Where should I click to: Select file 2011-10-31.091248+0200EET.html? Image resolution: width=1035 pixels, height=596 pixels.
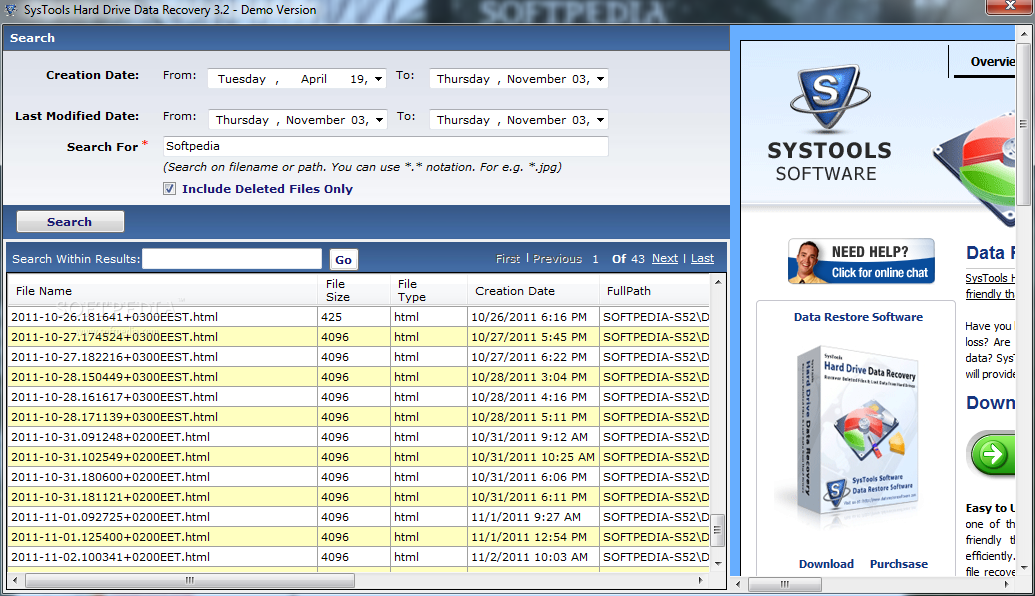(110, 437)
